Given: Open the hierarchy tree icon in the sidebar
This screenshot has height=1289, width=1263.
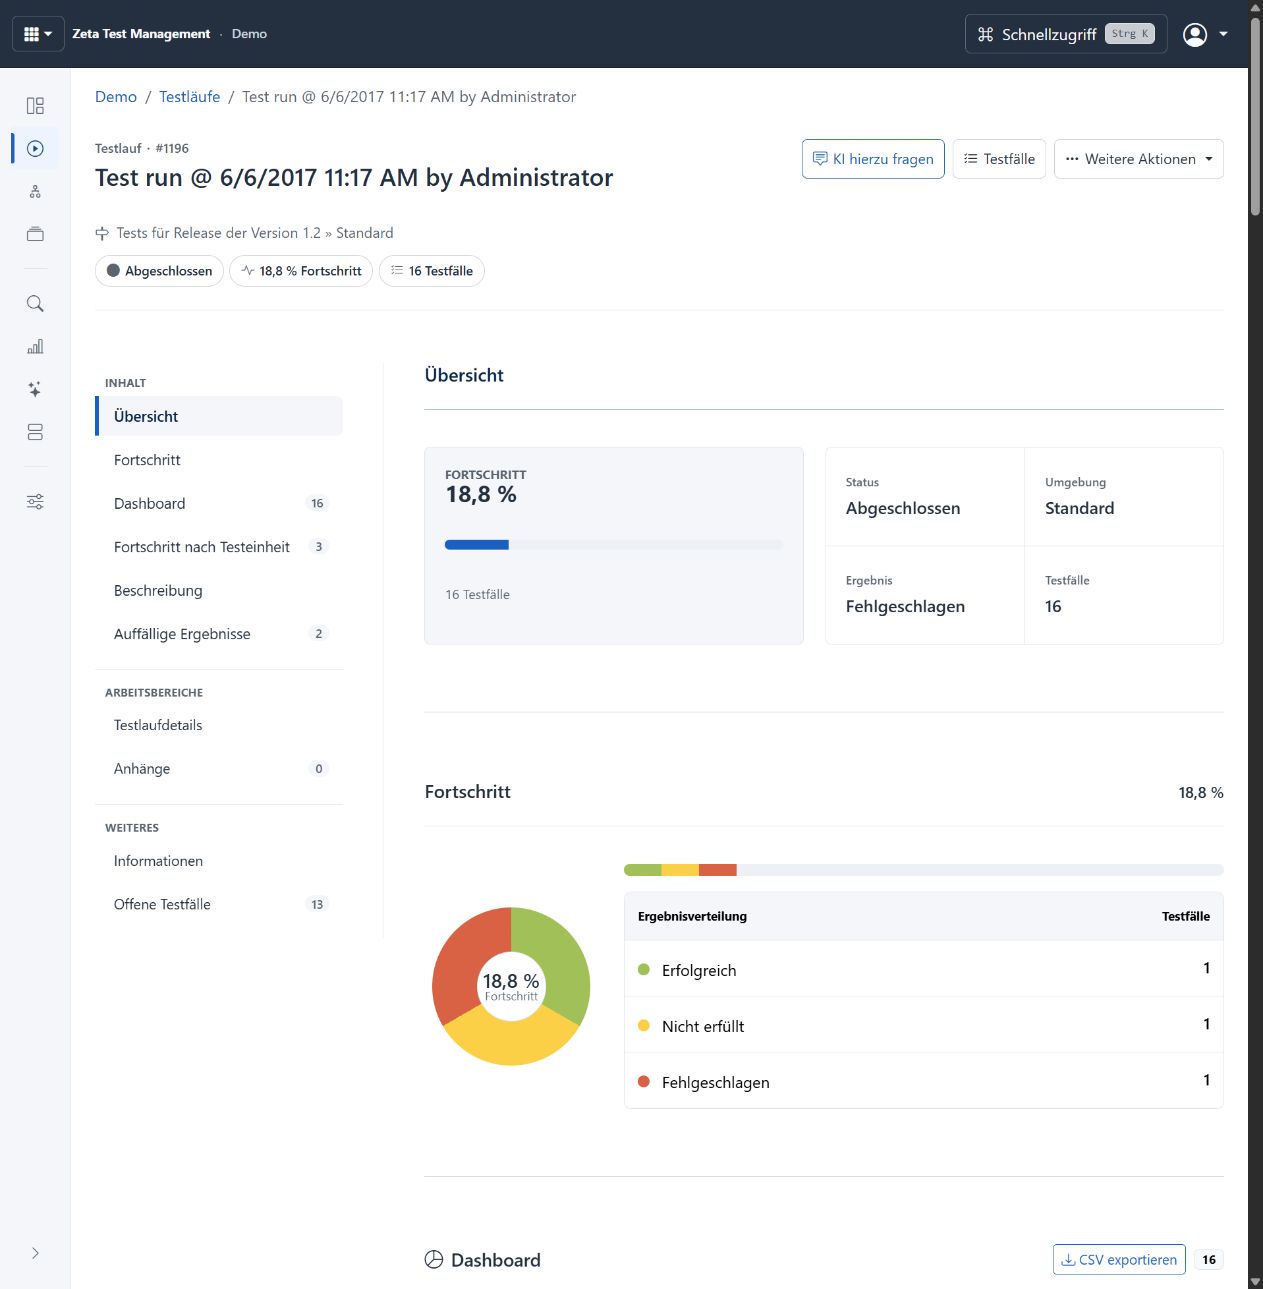Looking at the screenshot, I should pos(35,192).
